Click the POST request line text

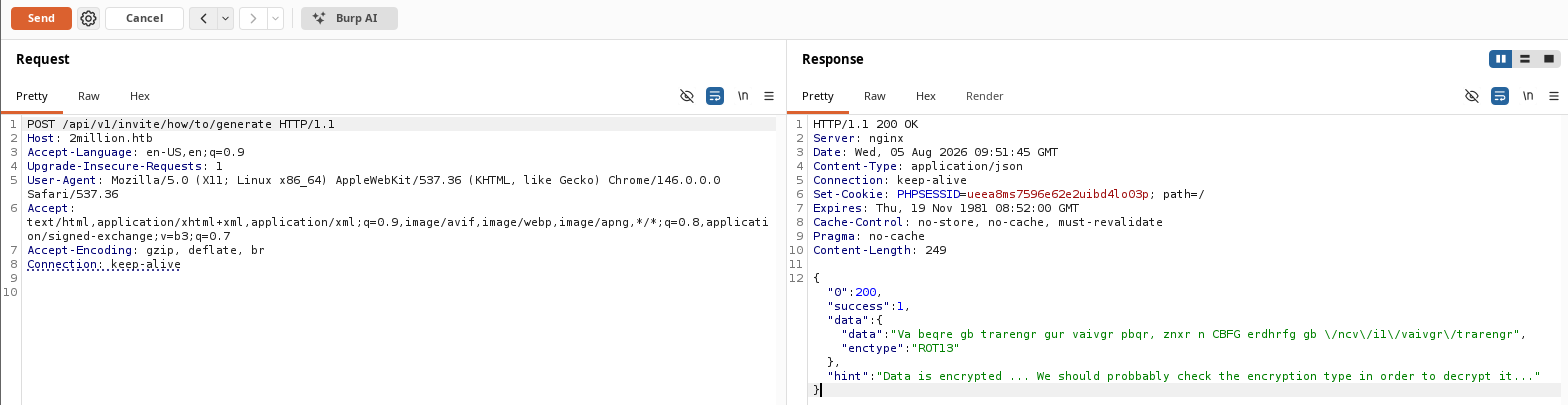[x=181, y=124]
